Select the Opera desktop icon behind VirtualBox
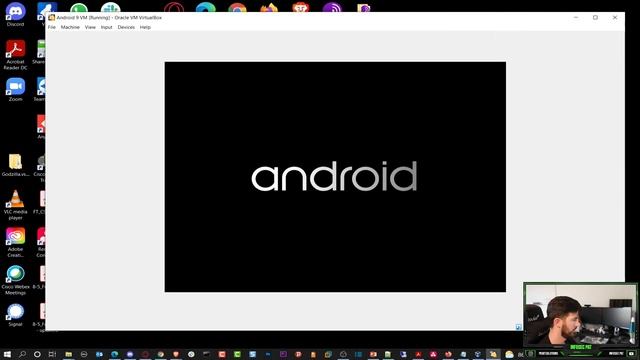This screenshot has width=640, height=360. 174,7
